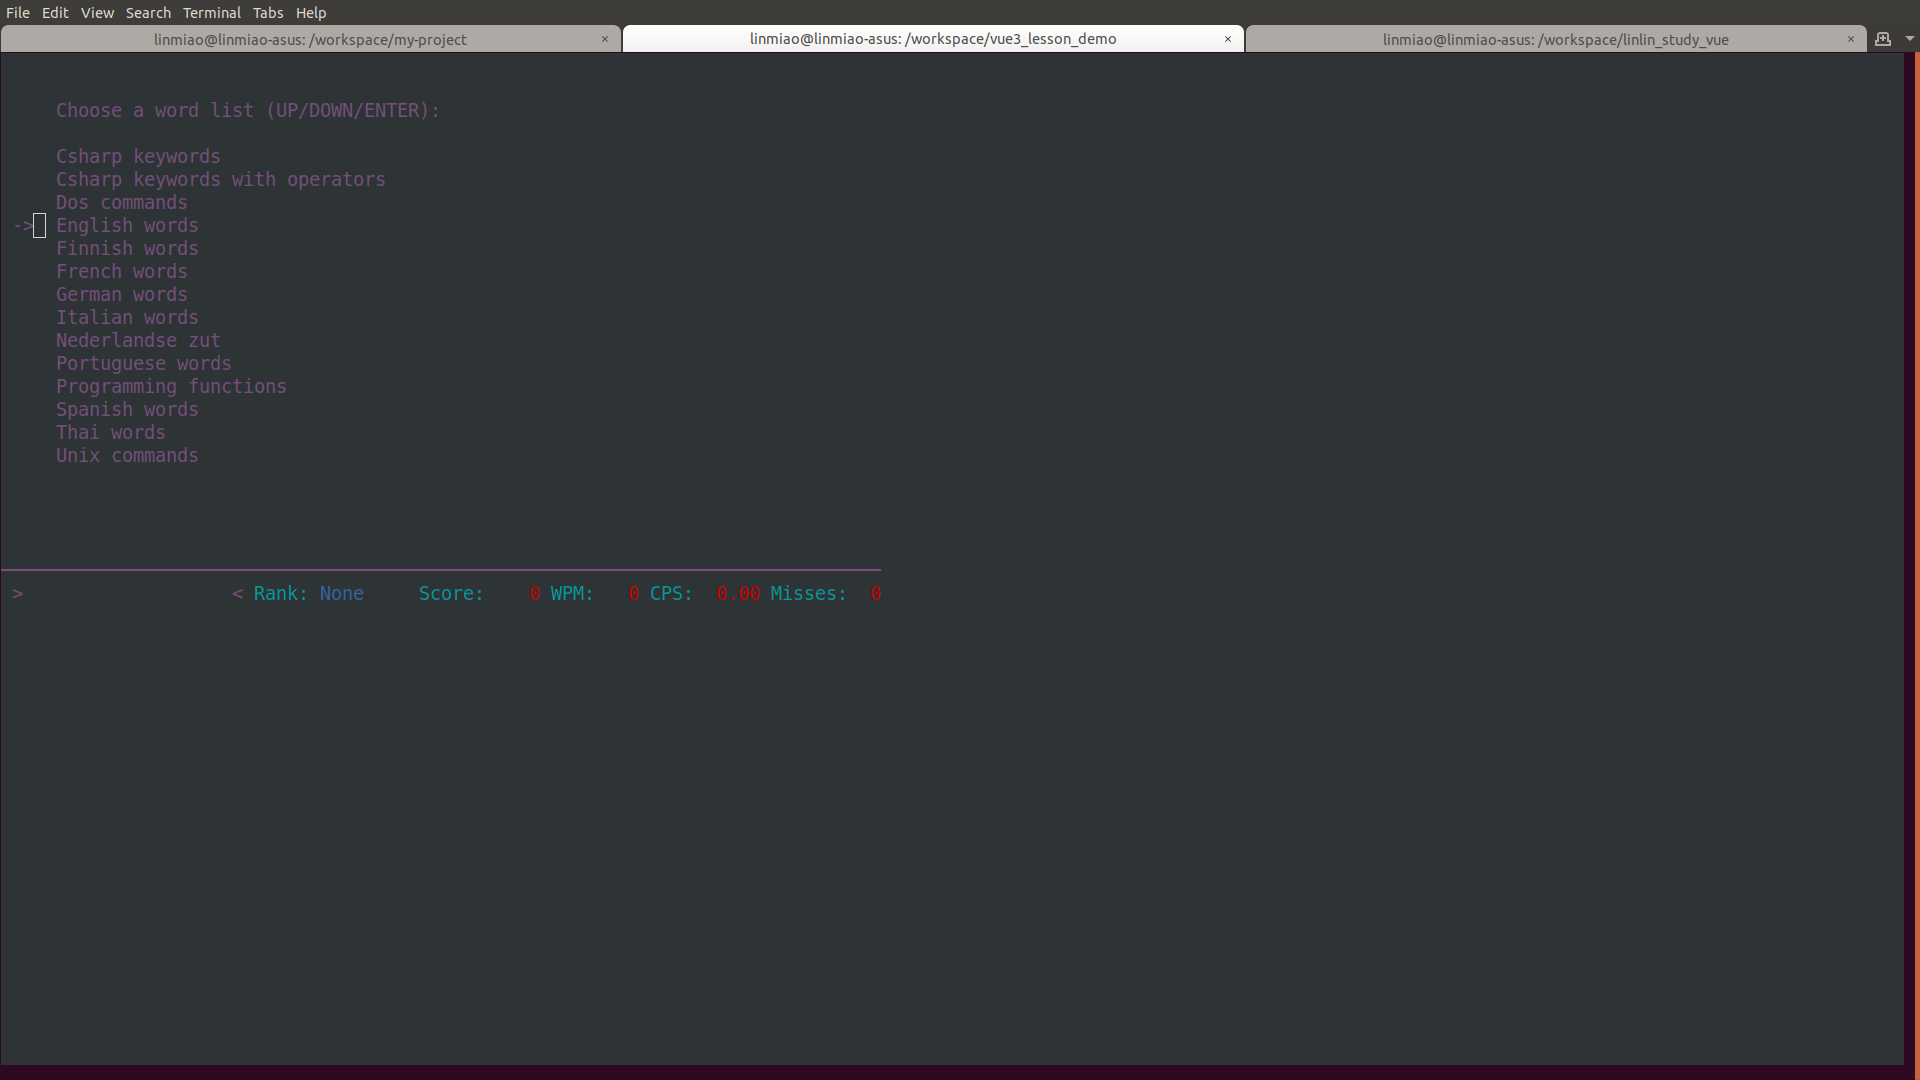Open the File menu

(x=18, y=13)
